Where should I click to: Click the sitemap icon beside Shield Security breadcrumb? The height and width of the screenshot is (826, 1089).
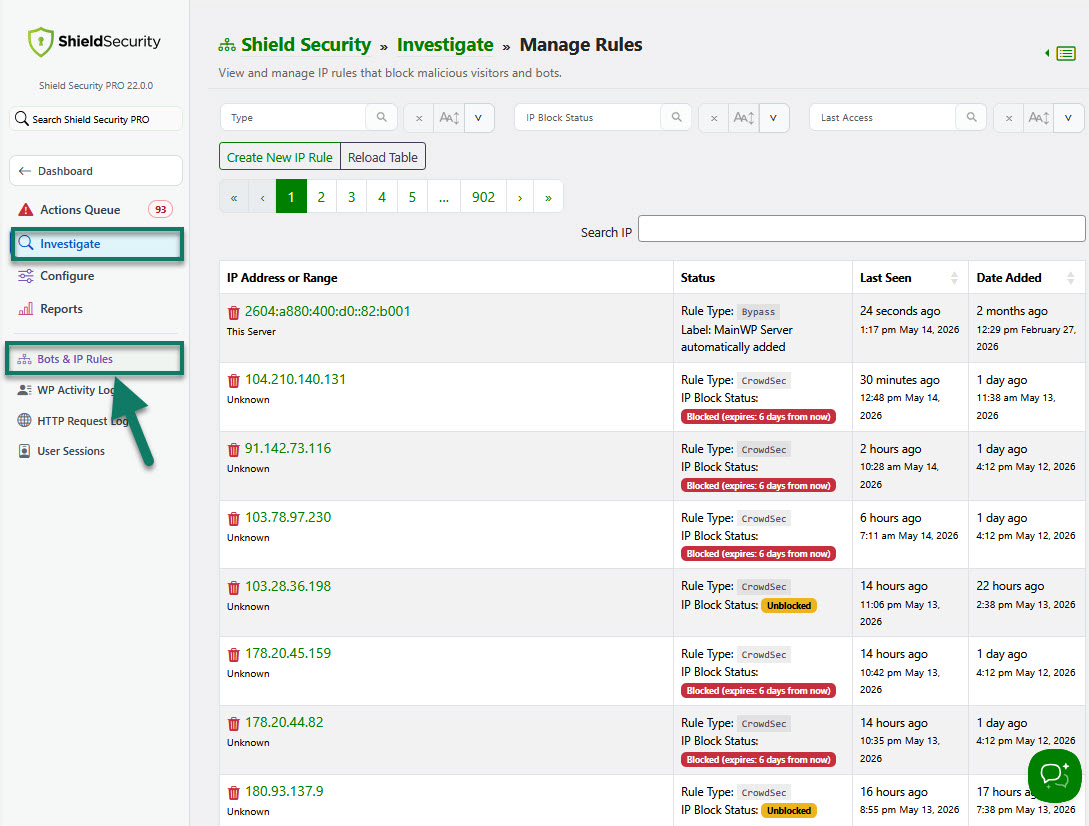coord(227,46)
